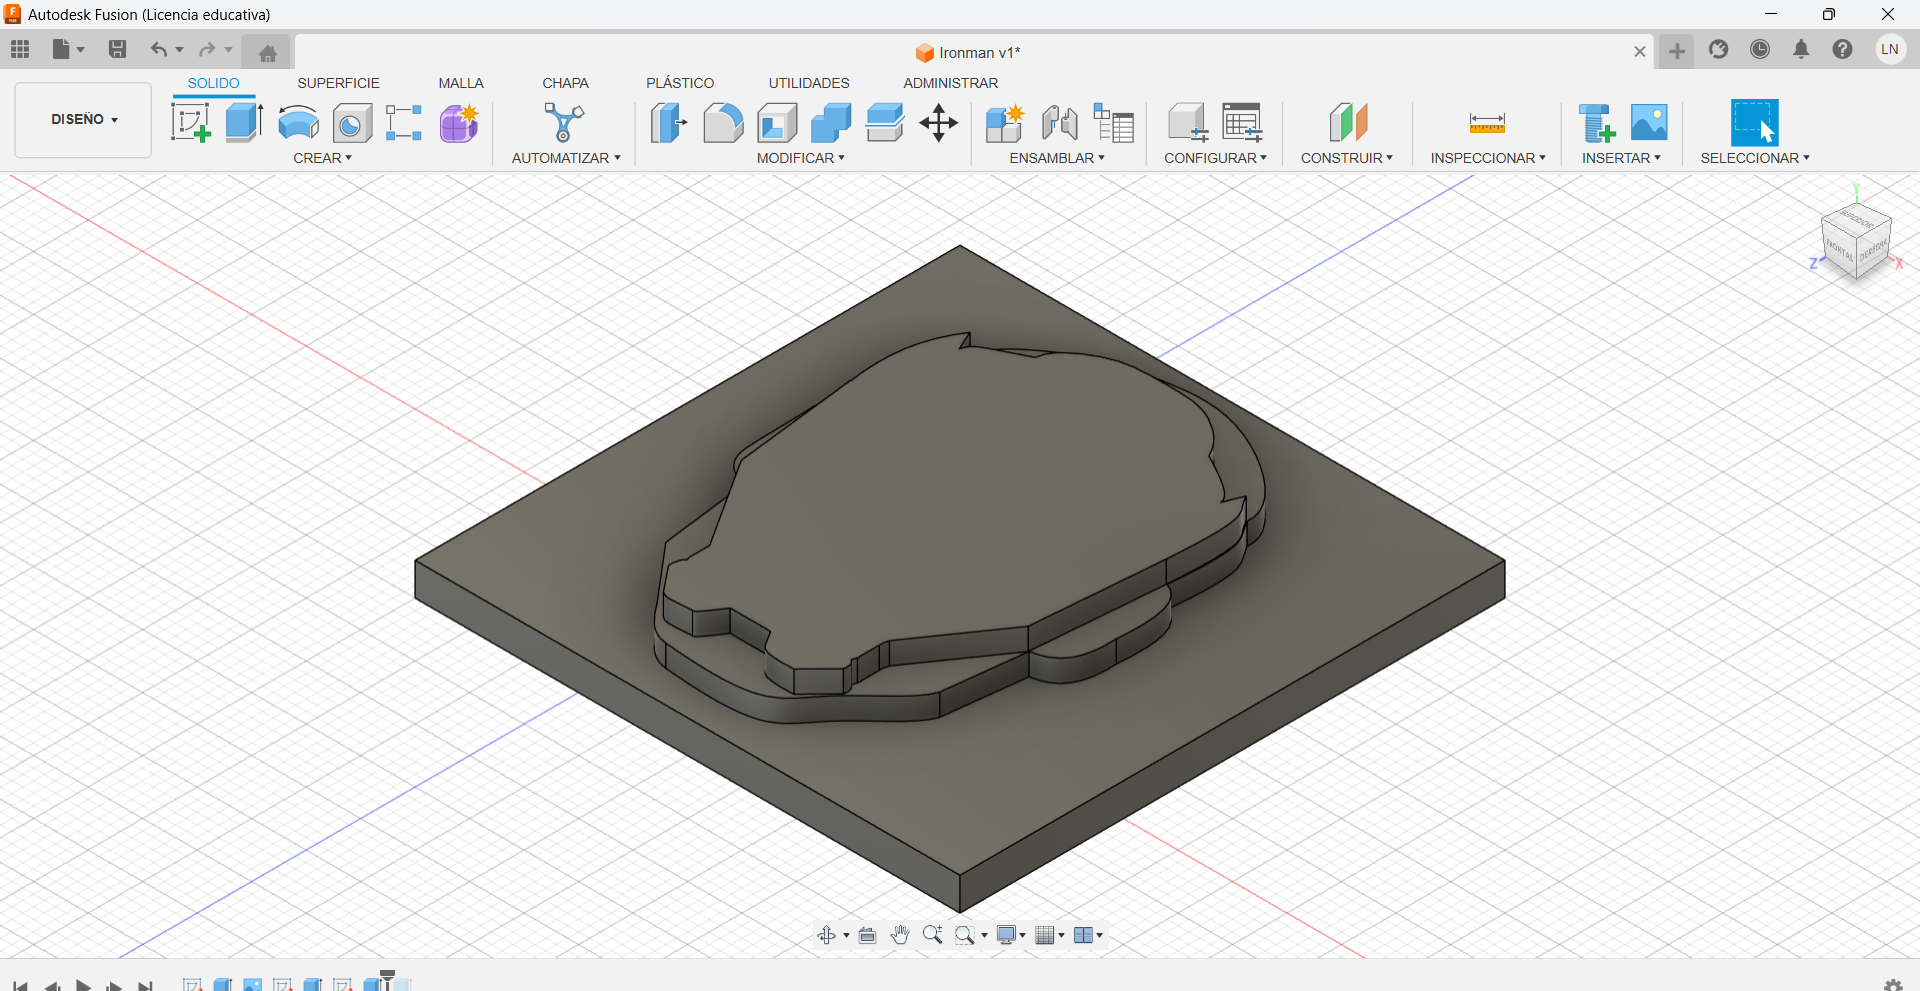The image size is (1920, 991).
Task: Open the DISEÑO workspace dropdown
Action: 83,120
